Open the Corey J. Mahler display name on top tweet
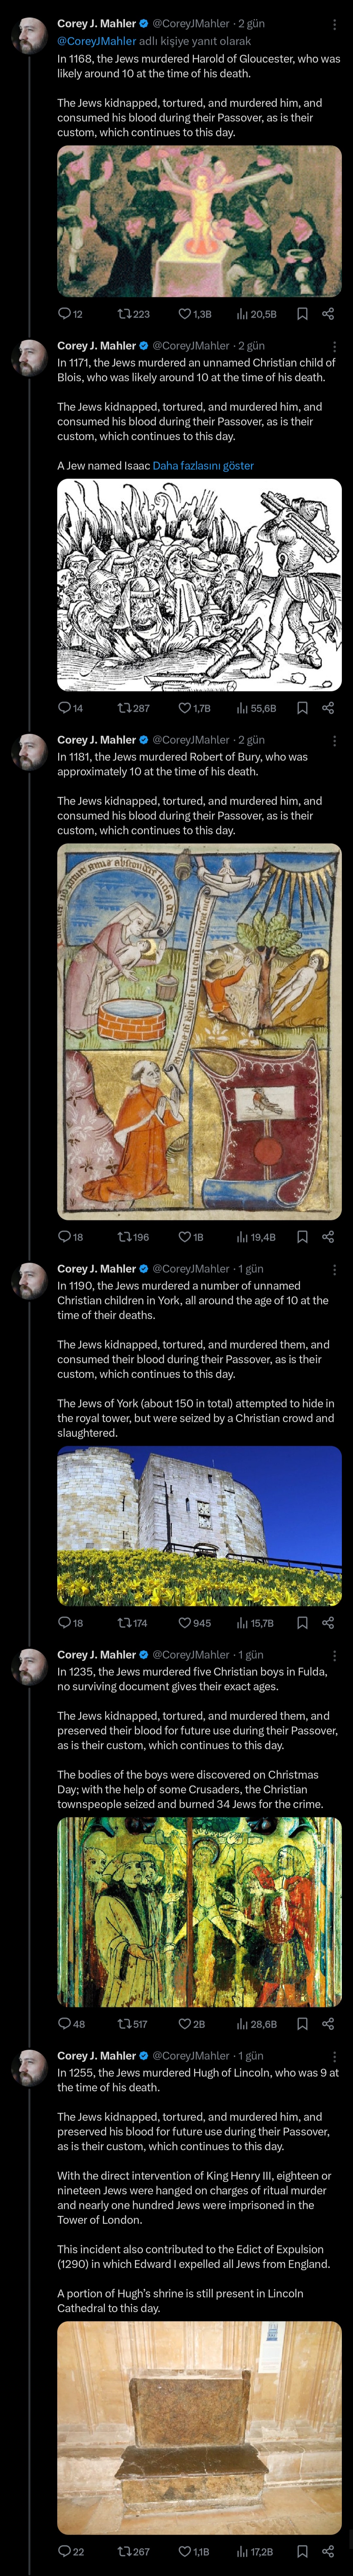Screen dimensions: 353x2576 [x=96, y=23]
